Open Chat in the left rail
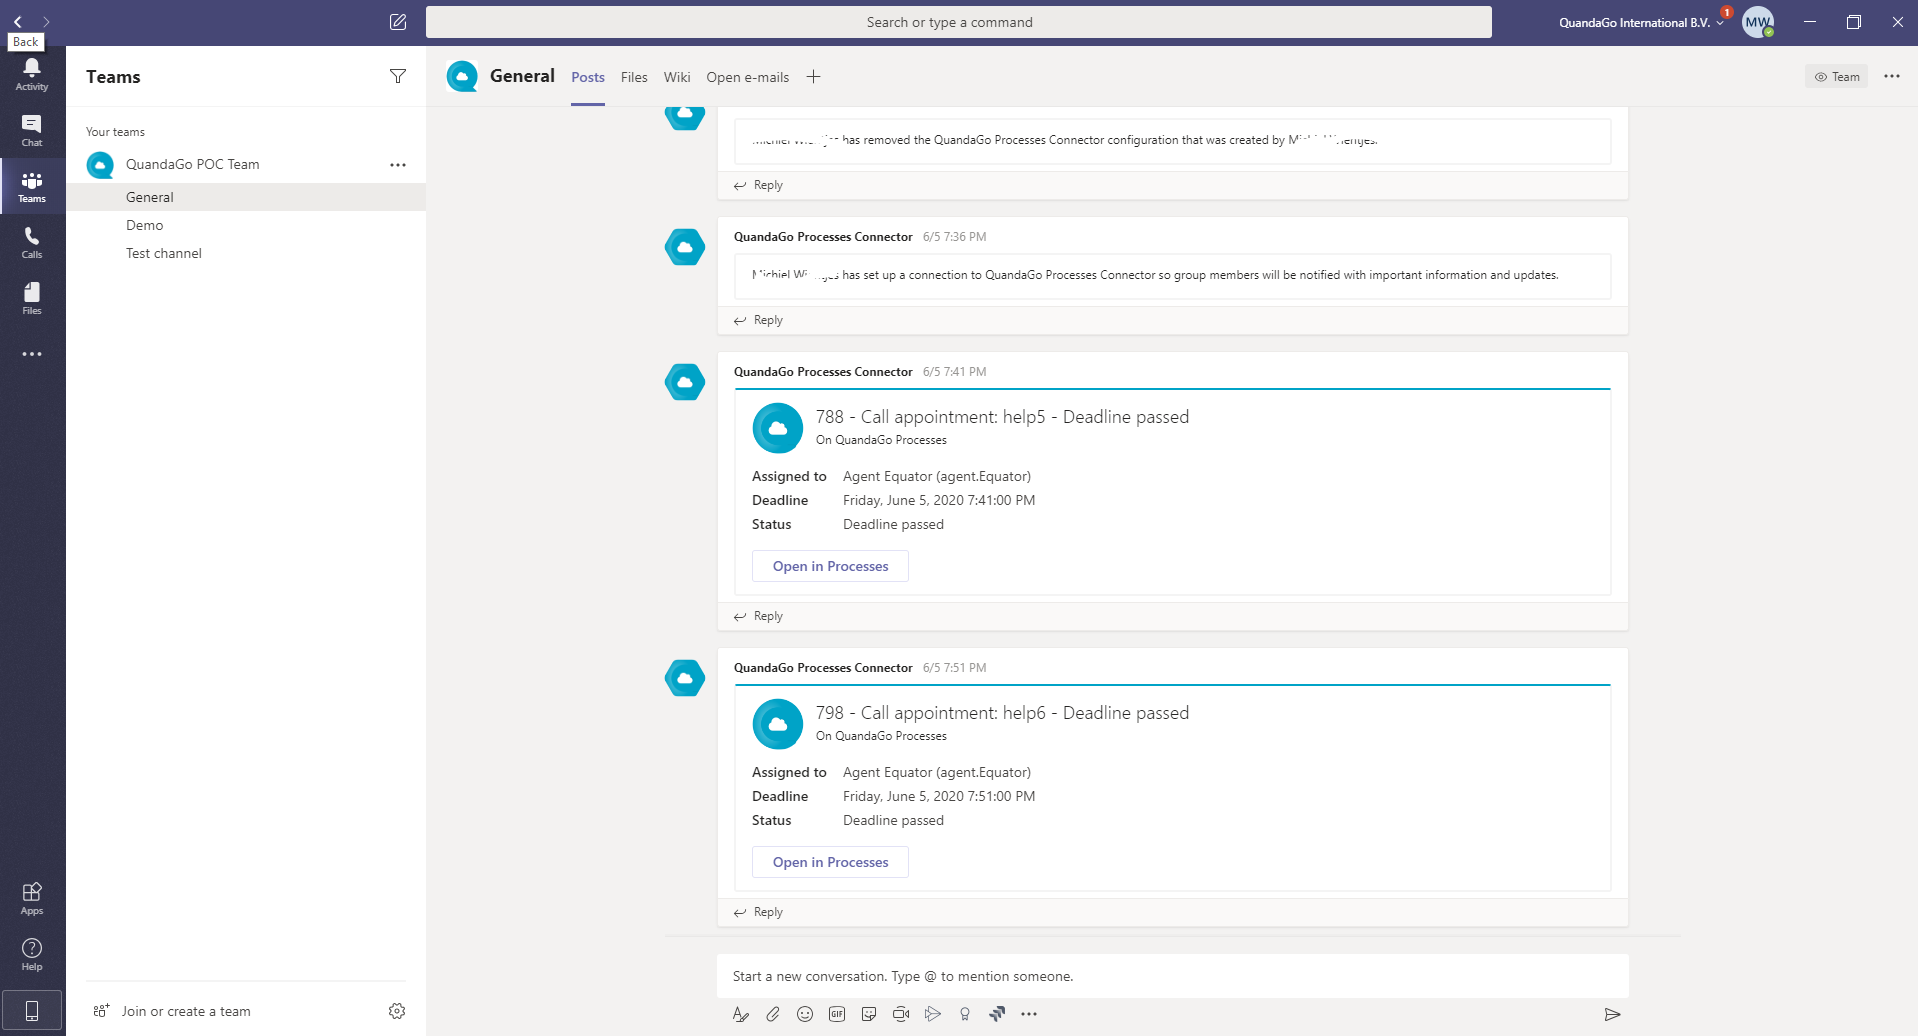Viewport: 1918px width, 1036px height. [x=32, y=130]
